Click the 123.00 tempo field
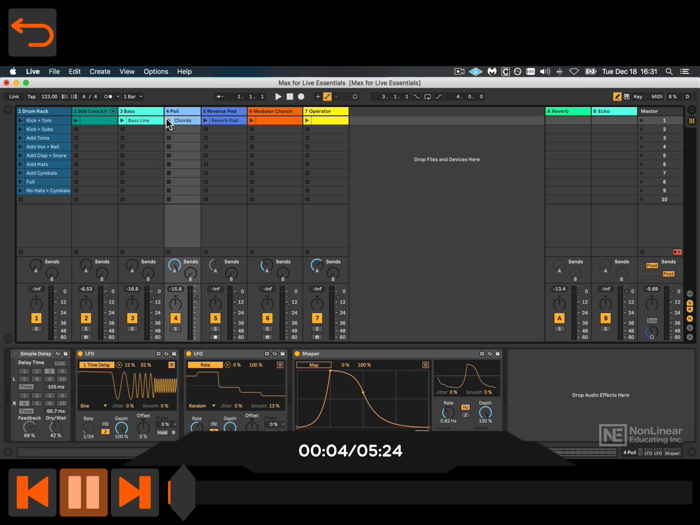Image resolution: width=700 pixels, height=525 pixels. click(x=49, y=96)
